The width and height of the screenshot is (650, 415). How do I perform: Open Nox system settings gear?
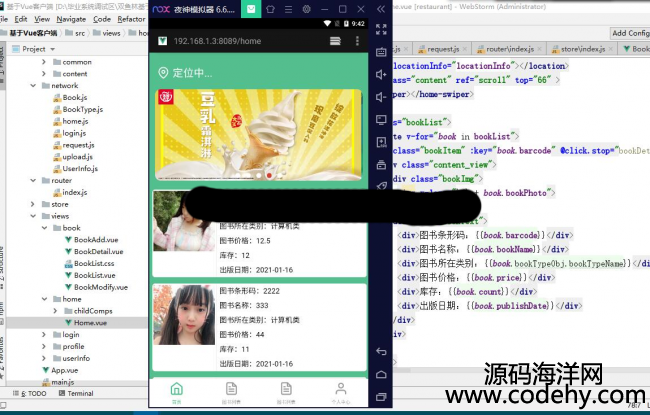click(x=307, y=9)
